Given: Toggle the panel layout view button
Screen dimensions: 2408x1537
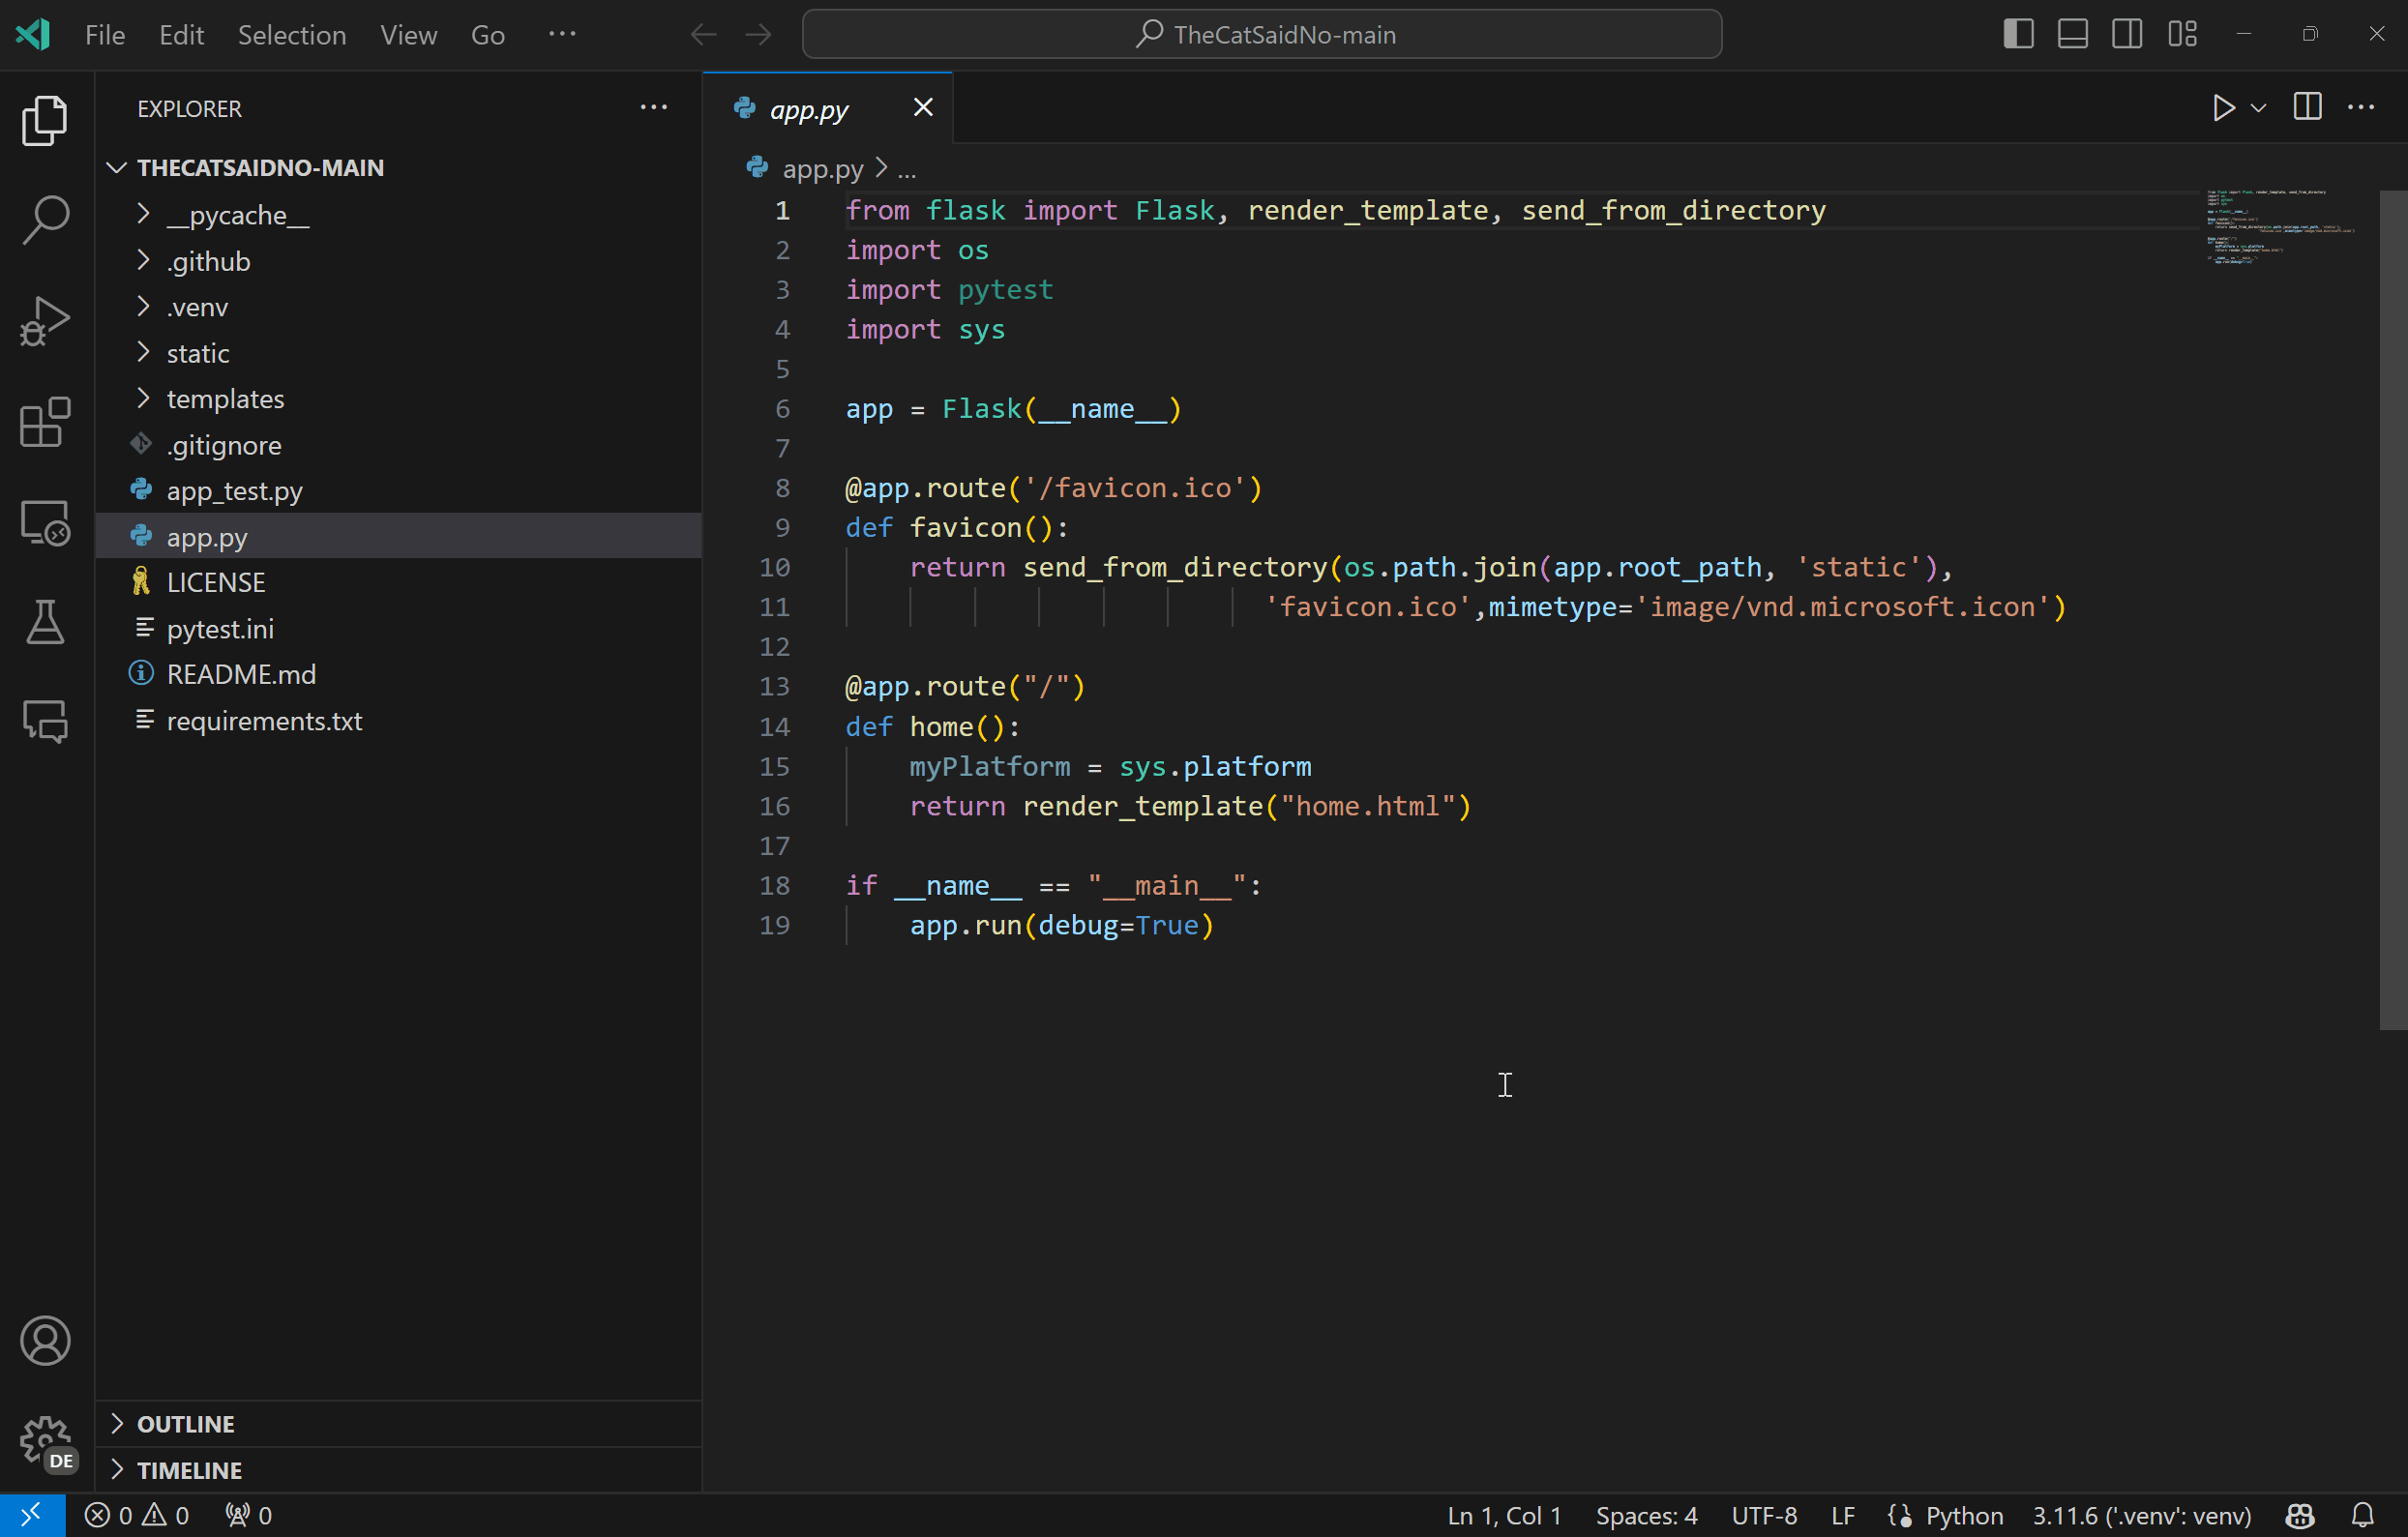Looking at the screenshot, I should [x=2076, y=32].
